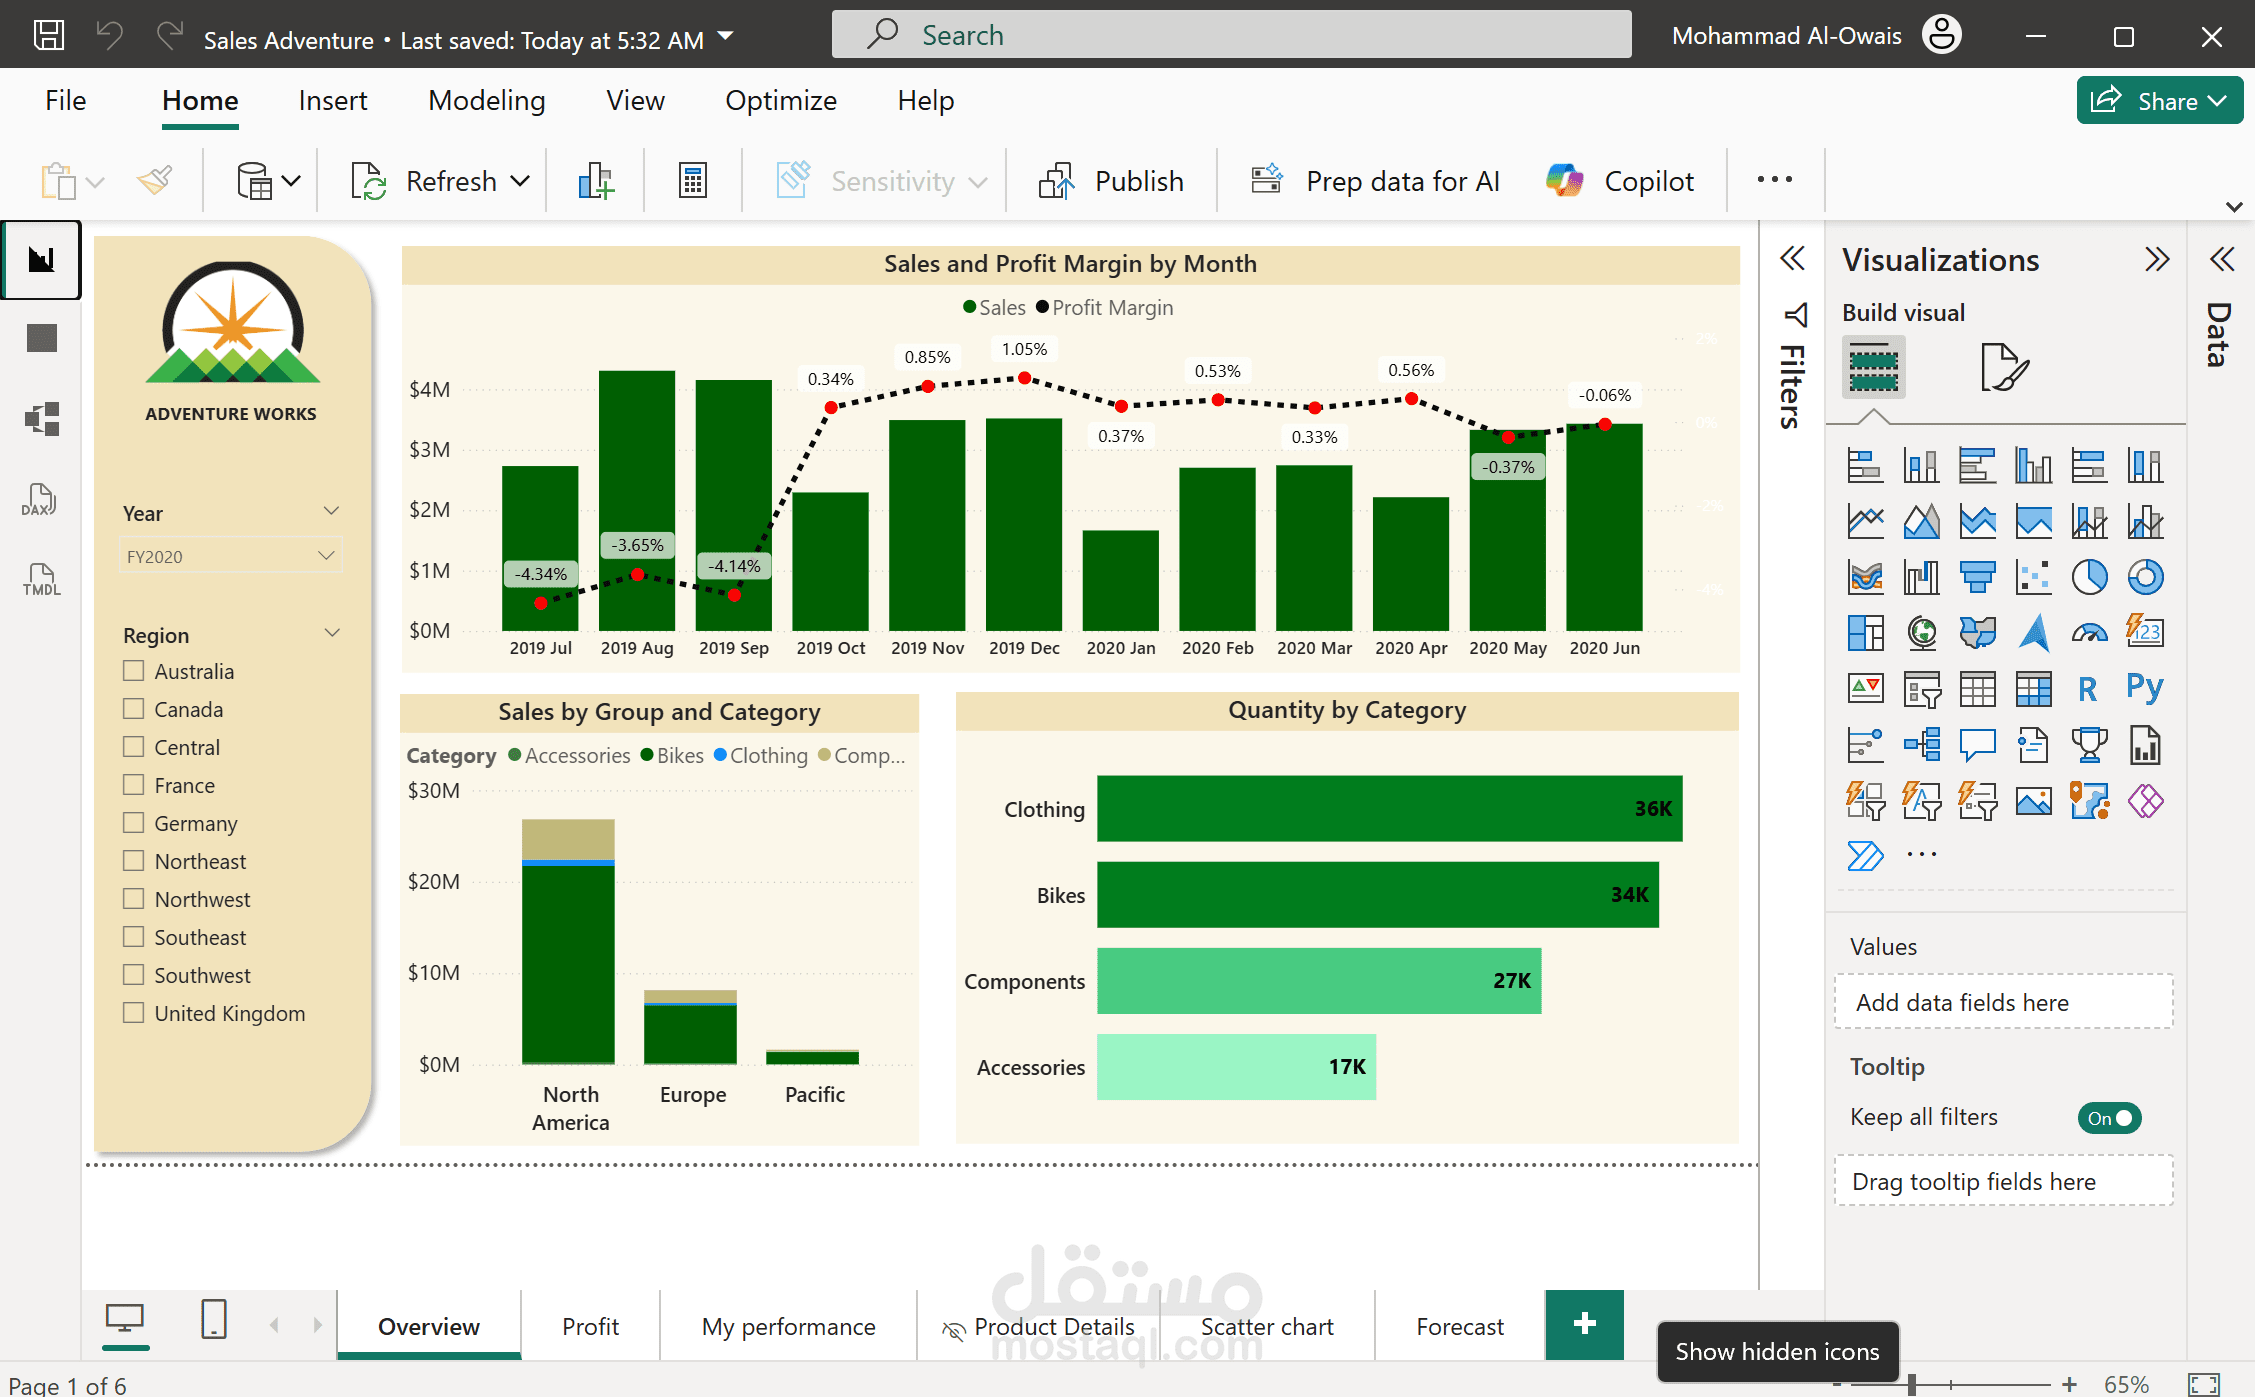Open the Optimize ribbon tab
This screenshot has width=2255, height=1397.
click(781, 101)
